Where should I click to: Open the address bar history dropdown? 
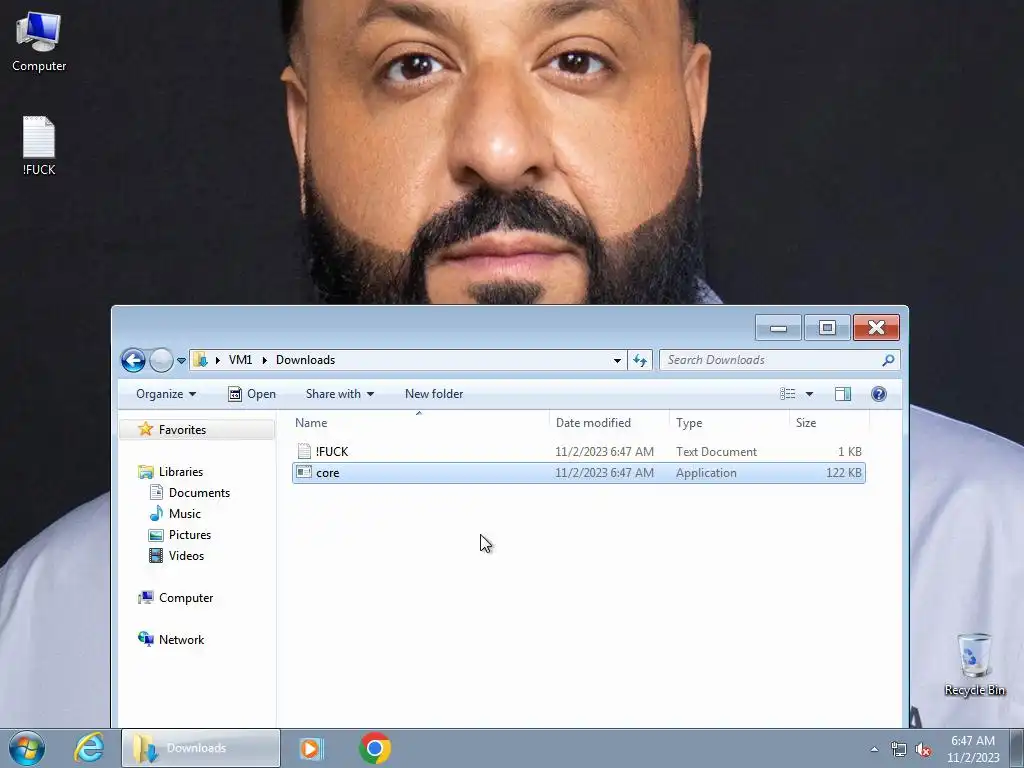click(x=617, y=360)
